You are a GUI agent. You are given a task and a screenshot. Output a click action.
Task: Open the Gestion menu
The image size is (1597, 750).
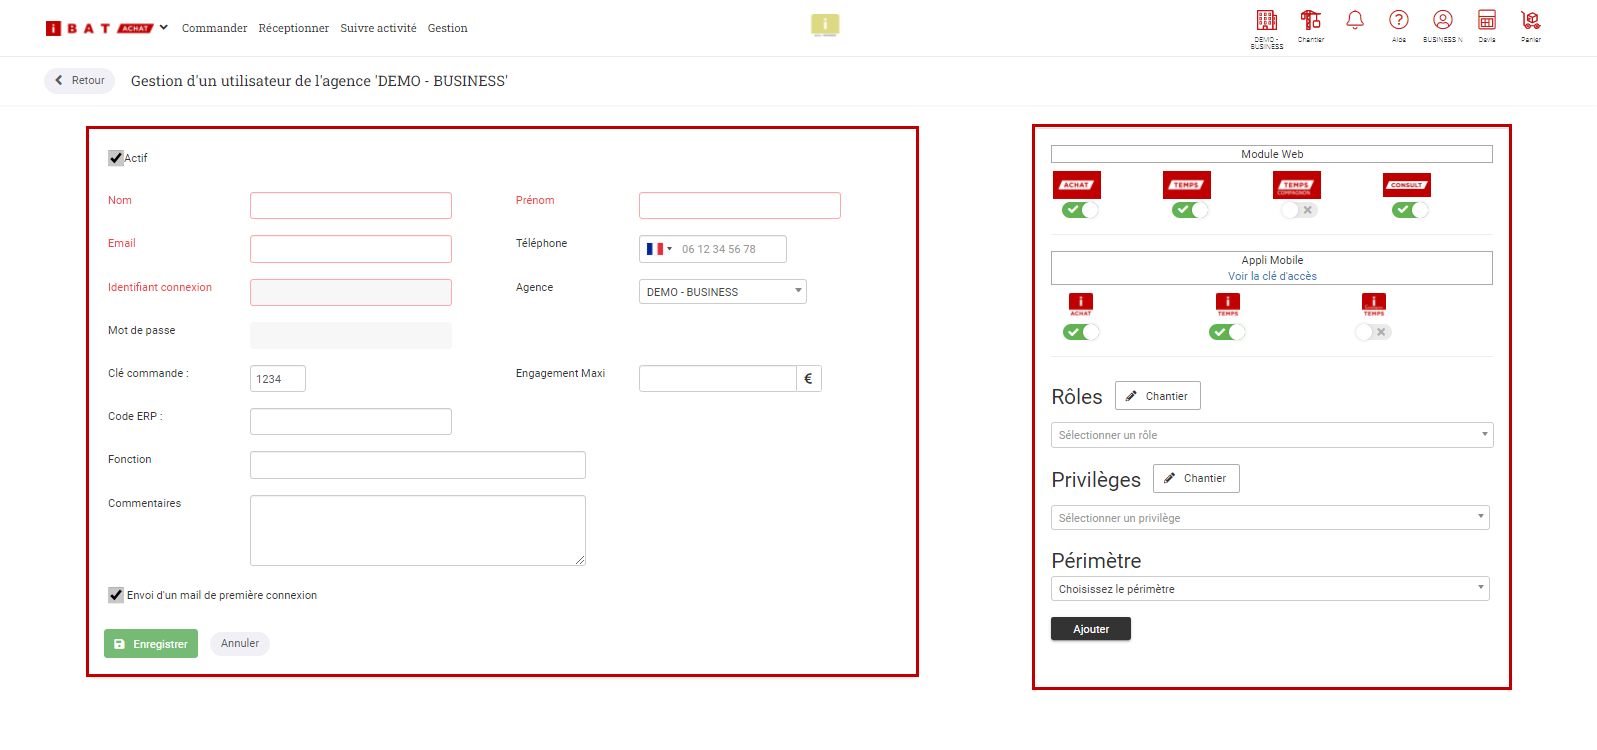[x=447, y=28]
